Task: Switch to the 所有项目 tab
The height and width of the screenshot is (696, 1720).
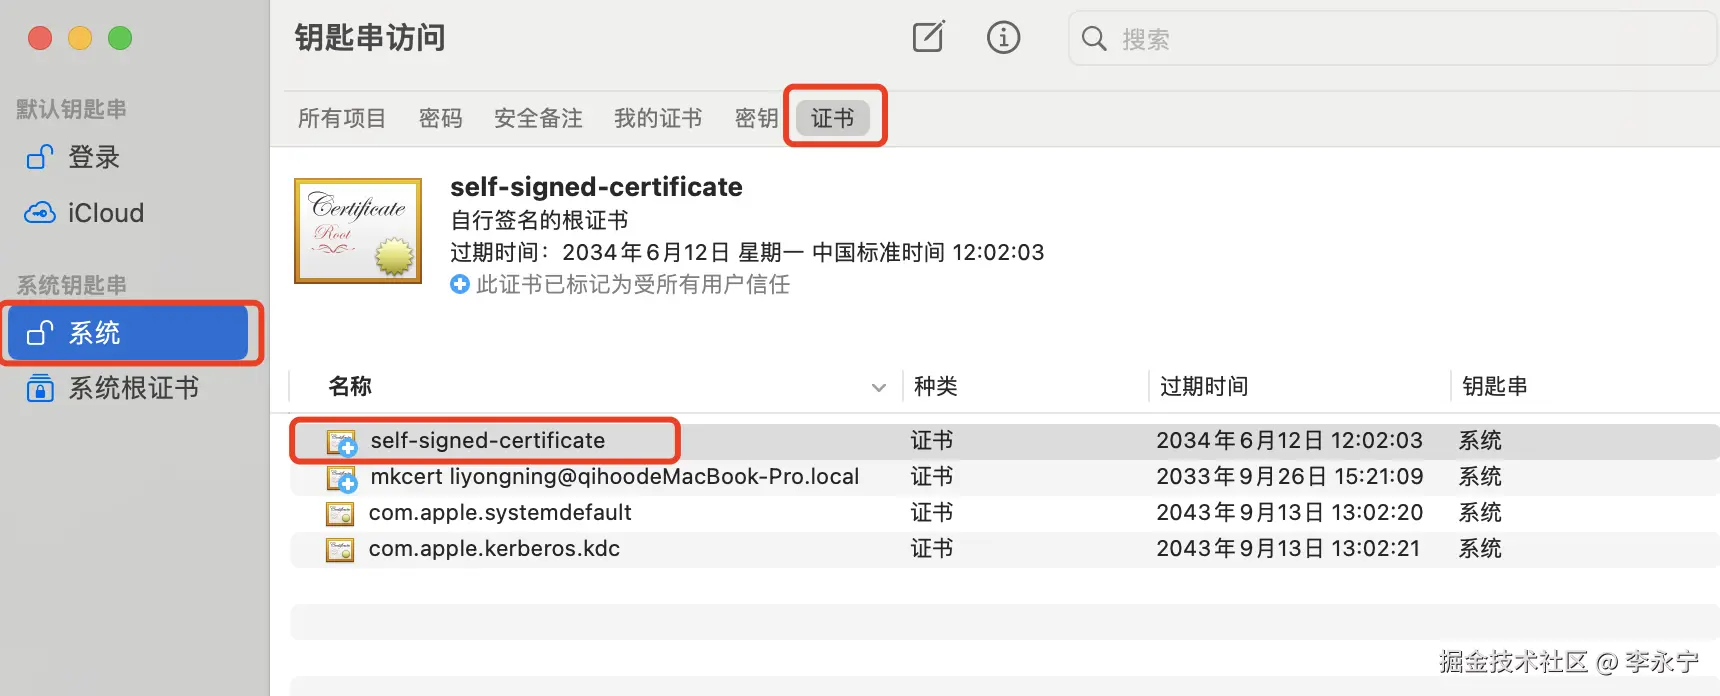Action: (x=342, y=118)
